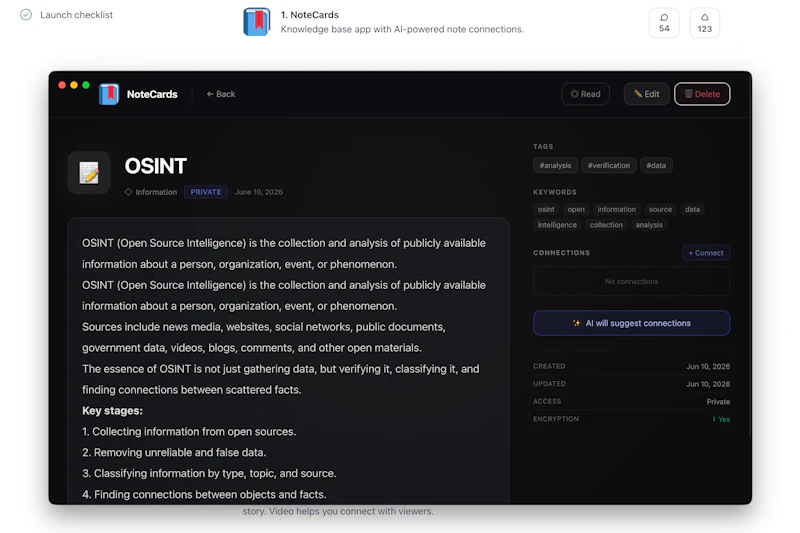Select the #data tag
Viewport: 800px width, 533px height.
(x=656, y=165)
